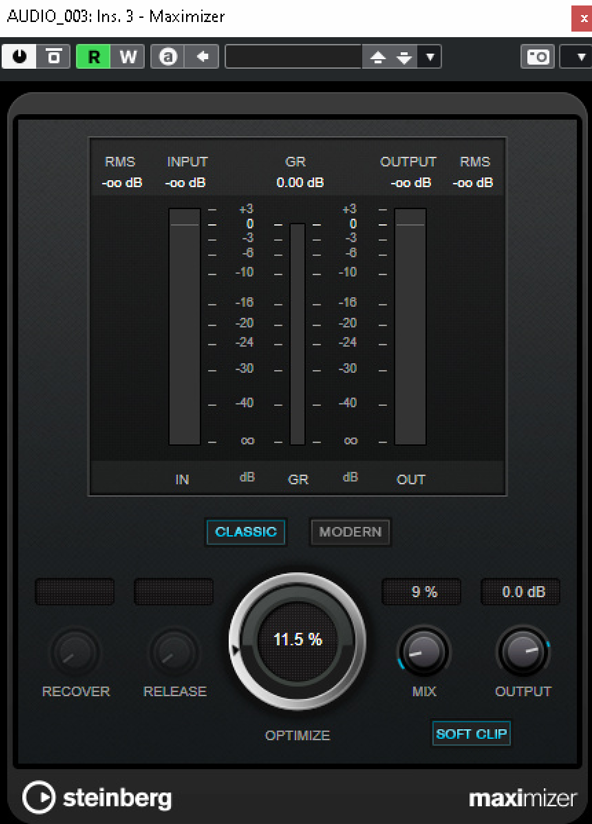Open the preset management dropdown

coord(430,57)
